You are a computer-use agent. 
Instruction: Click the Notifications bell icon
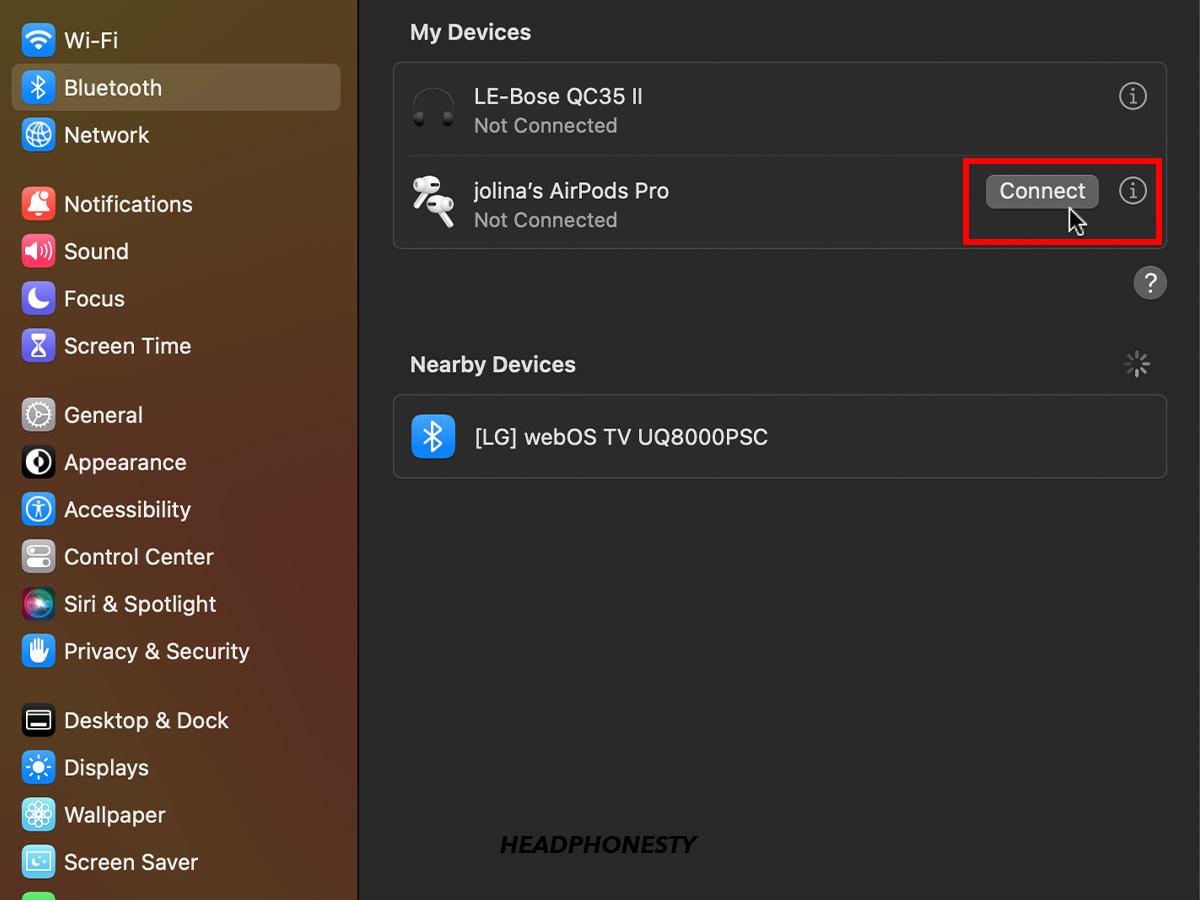coord(39,204)
